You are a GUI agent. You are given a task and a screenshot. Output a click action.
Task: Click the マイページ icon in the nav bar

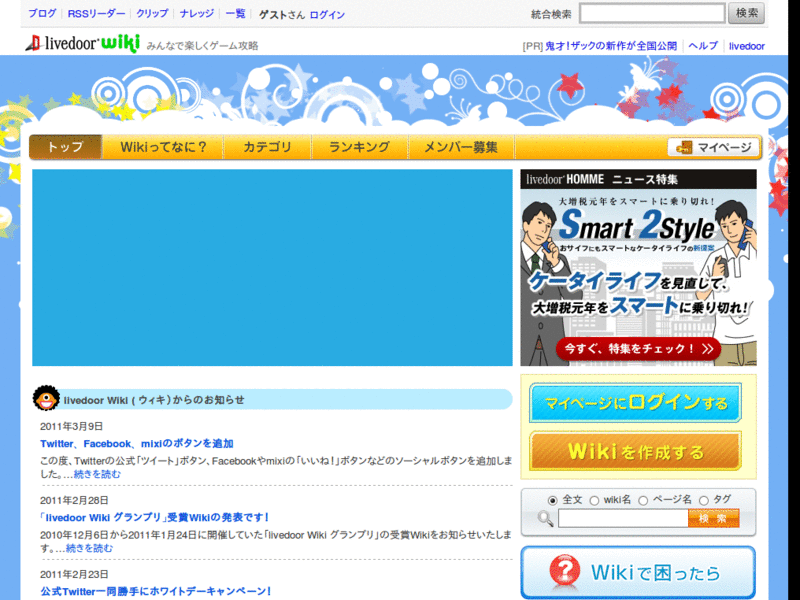[713, 147]
